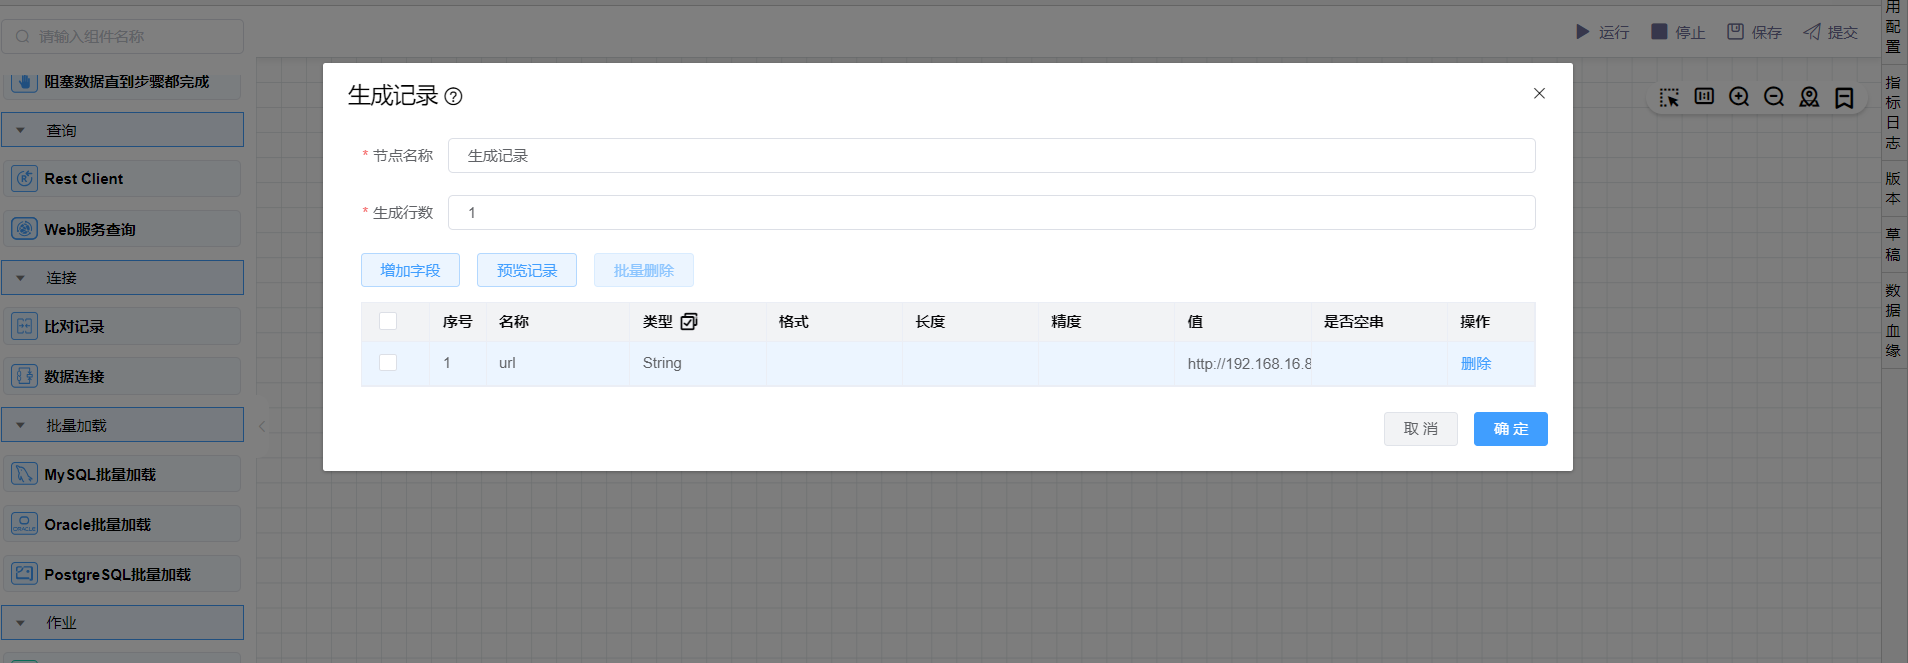
Task: Select the 阻塞数据直到步骤都完成 component
Action: (x=122, y=82)
